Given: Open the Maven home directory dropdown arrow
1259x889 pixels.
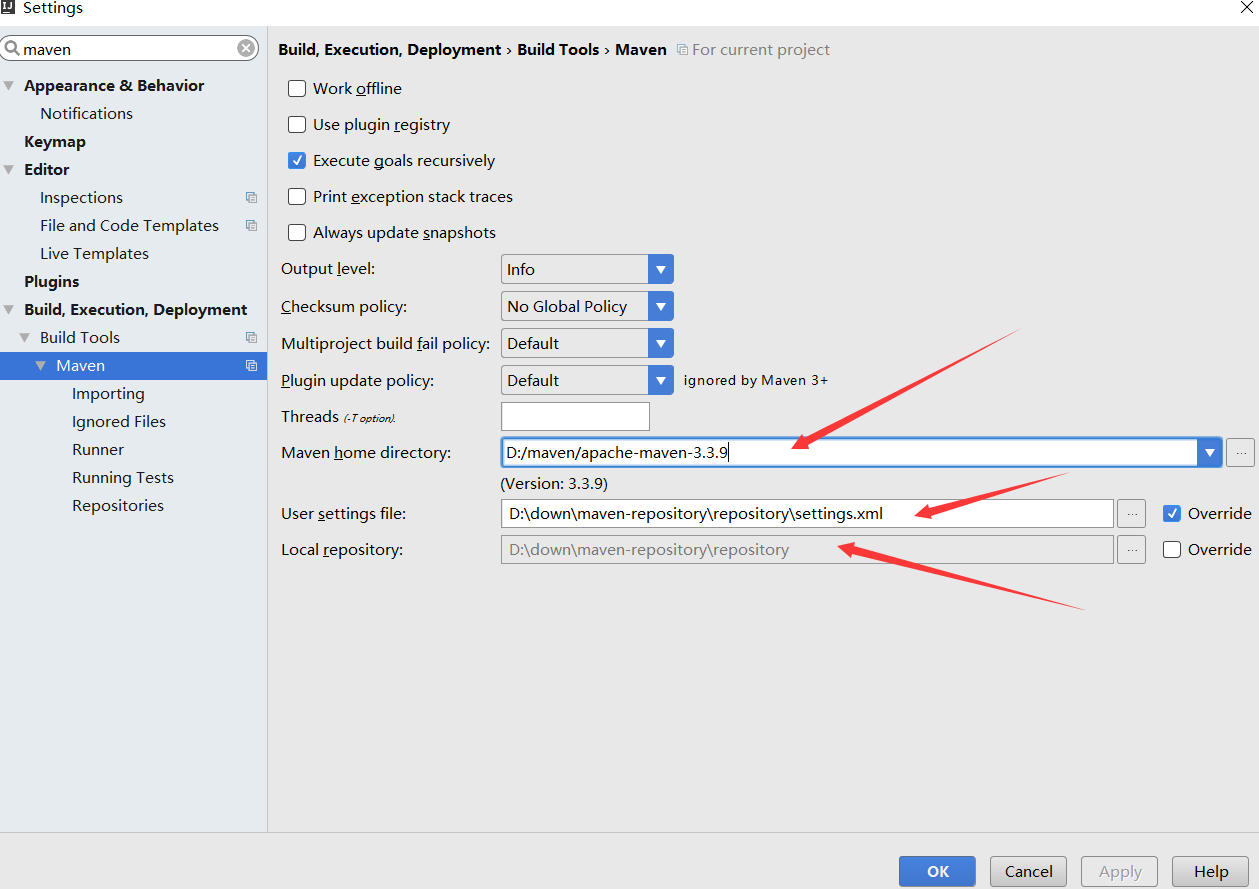Looking at the screenshot, I should tap(1210, 453).
